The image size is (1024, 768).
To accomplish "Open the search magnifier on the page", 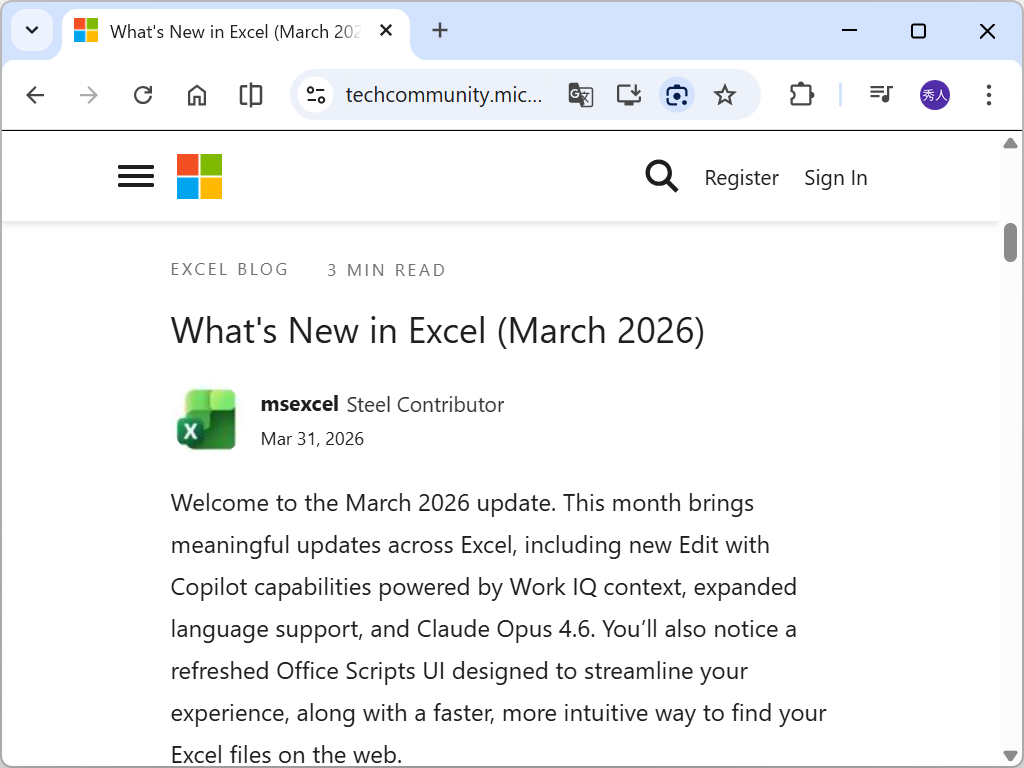I will click(x=662, y=176).
